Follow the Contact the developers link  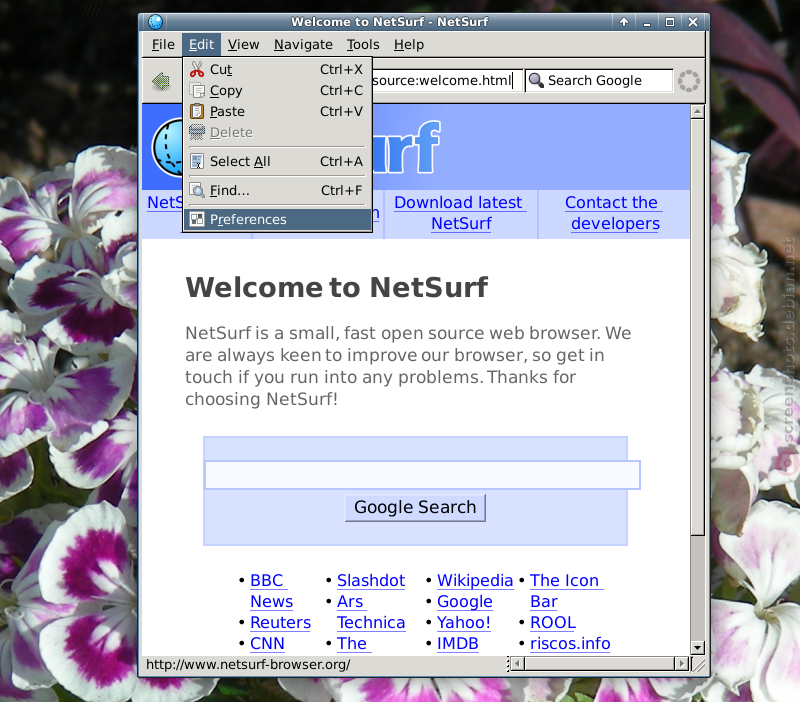pyautogui.click(x=614, y=213)
